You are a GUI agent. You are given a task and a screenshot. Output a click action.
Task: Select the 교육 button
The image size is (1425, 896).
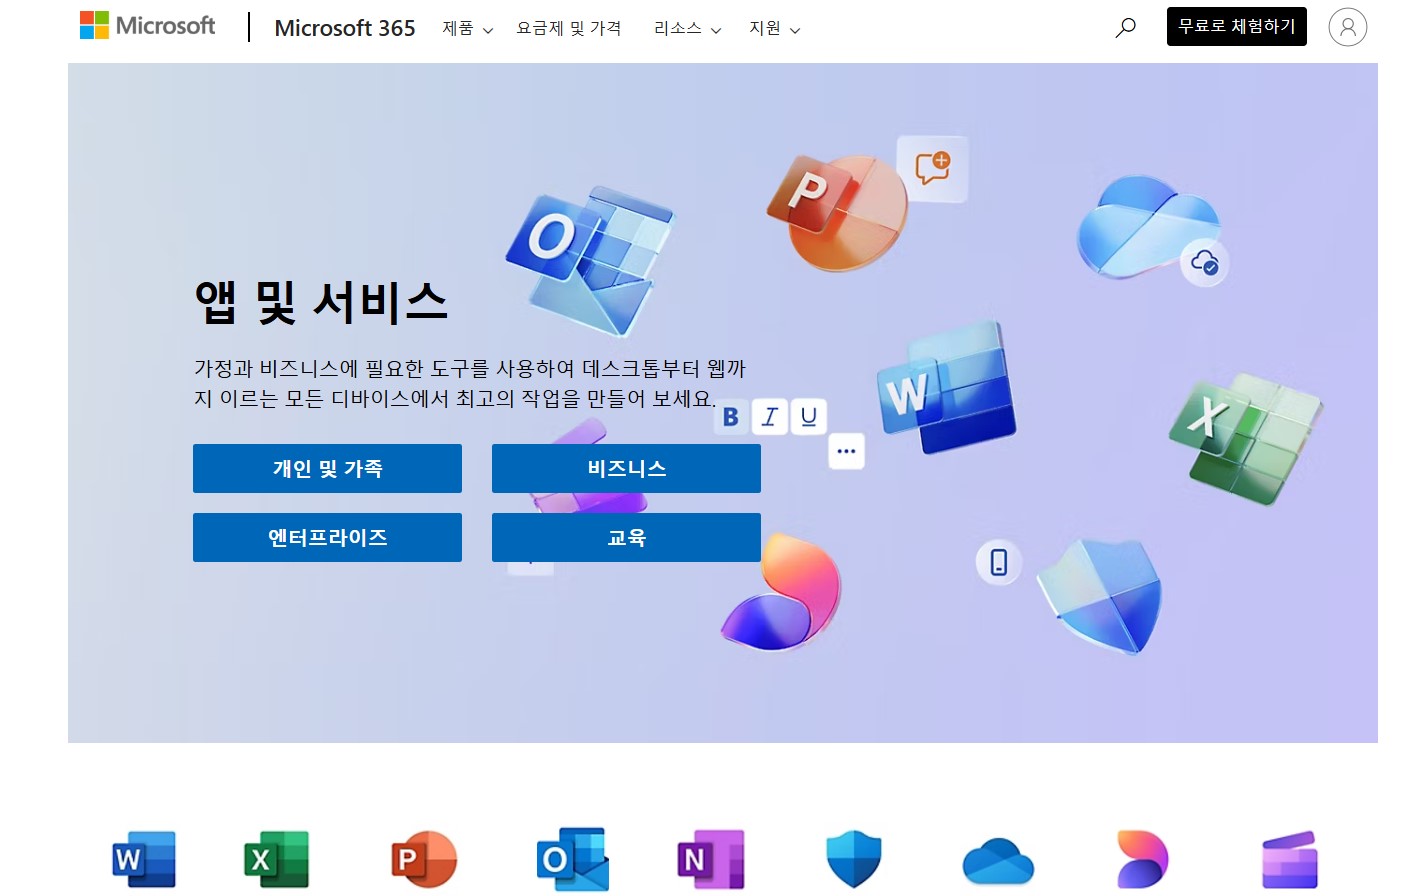coord(626,538)
